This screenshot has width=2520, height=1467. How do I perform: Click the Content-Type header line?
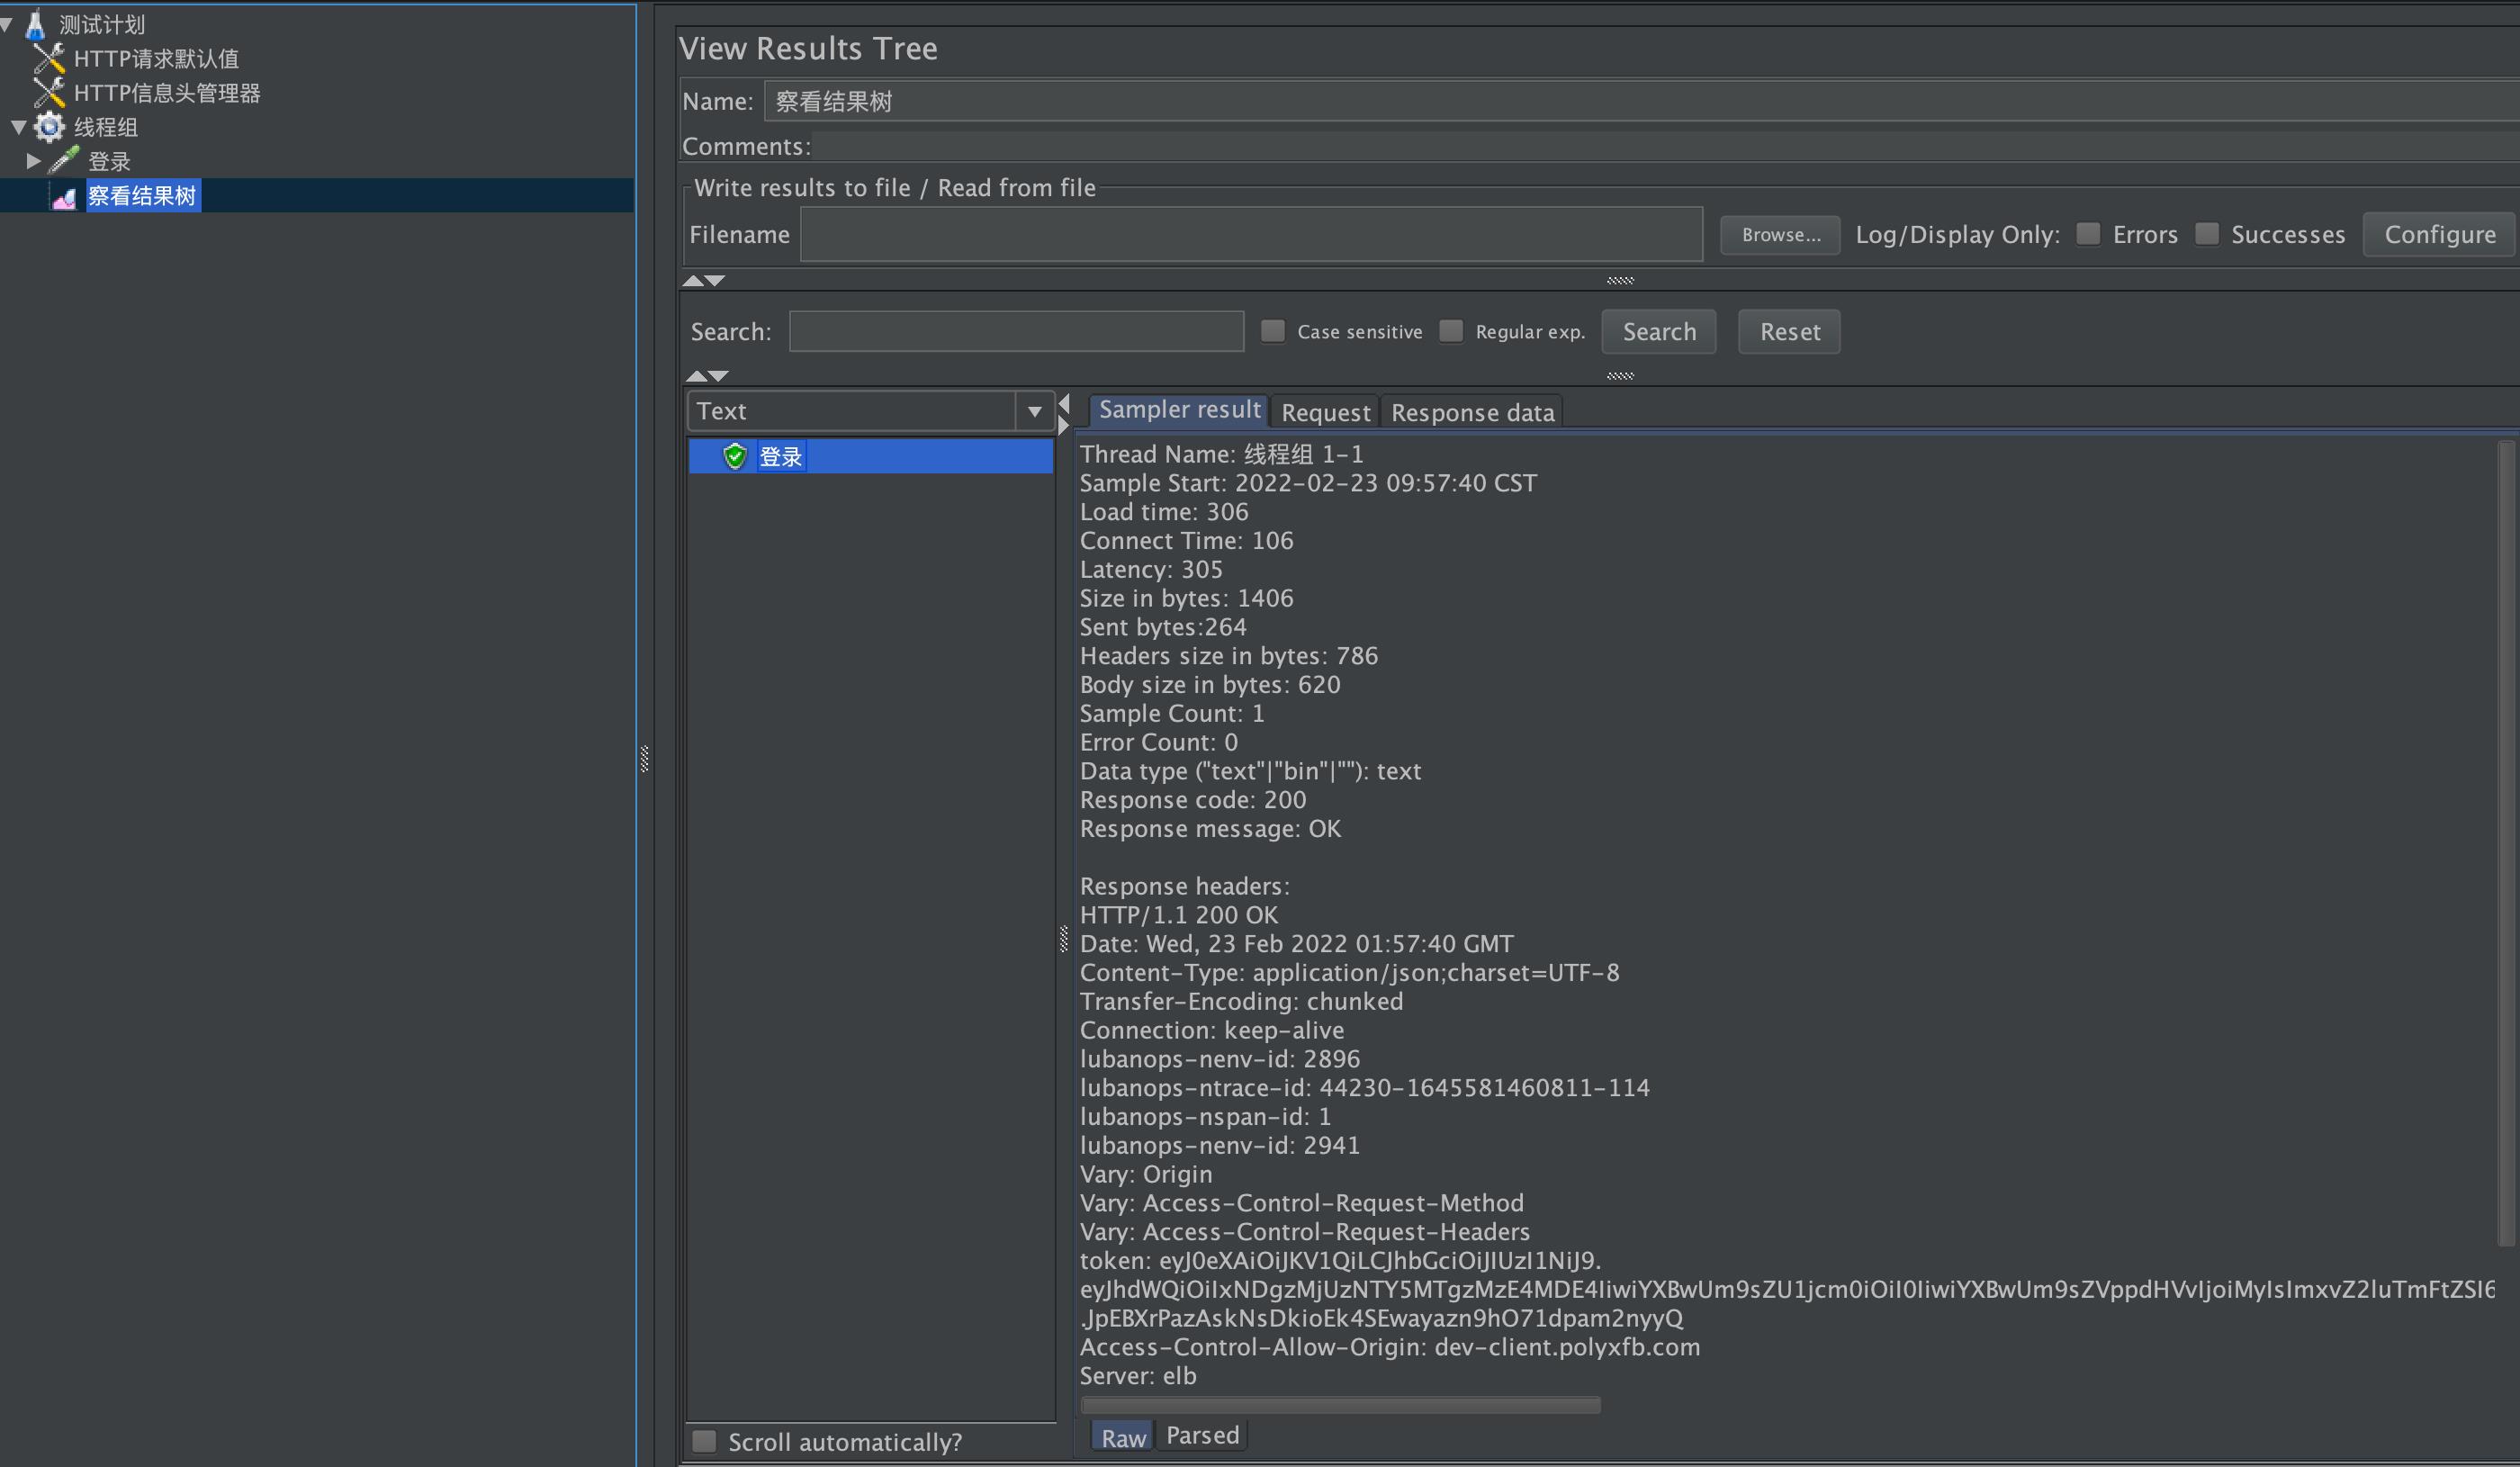(x=1349, y=973)
